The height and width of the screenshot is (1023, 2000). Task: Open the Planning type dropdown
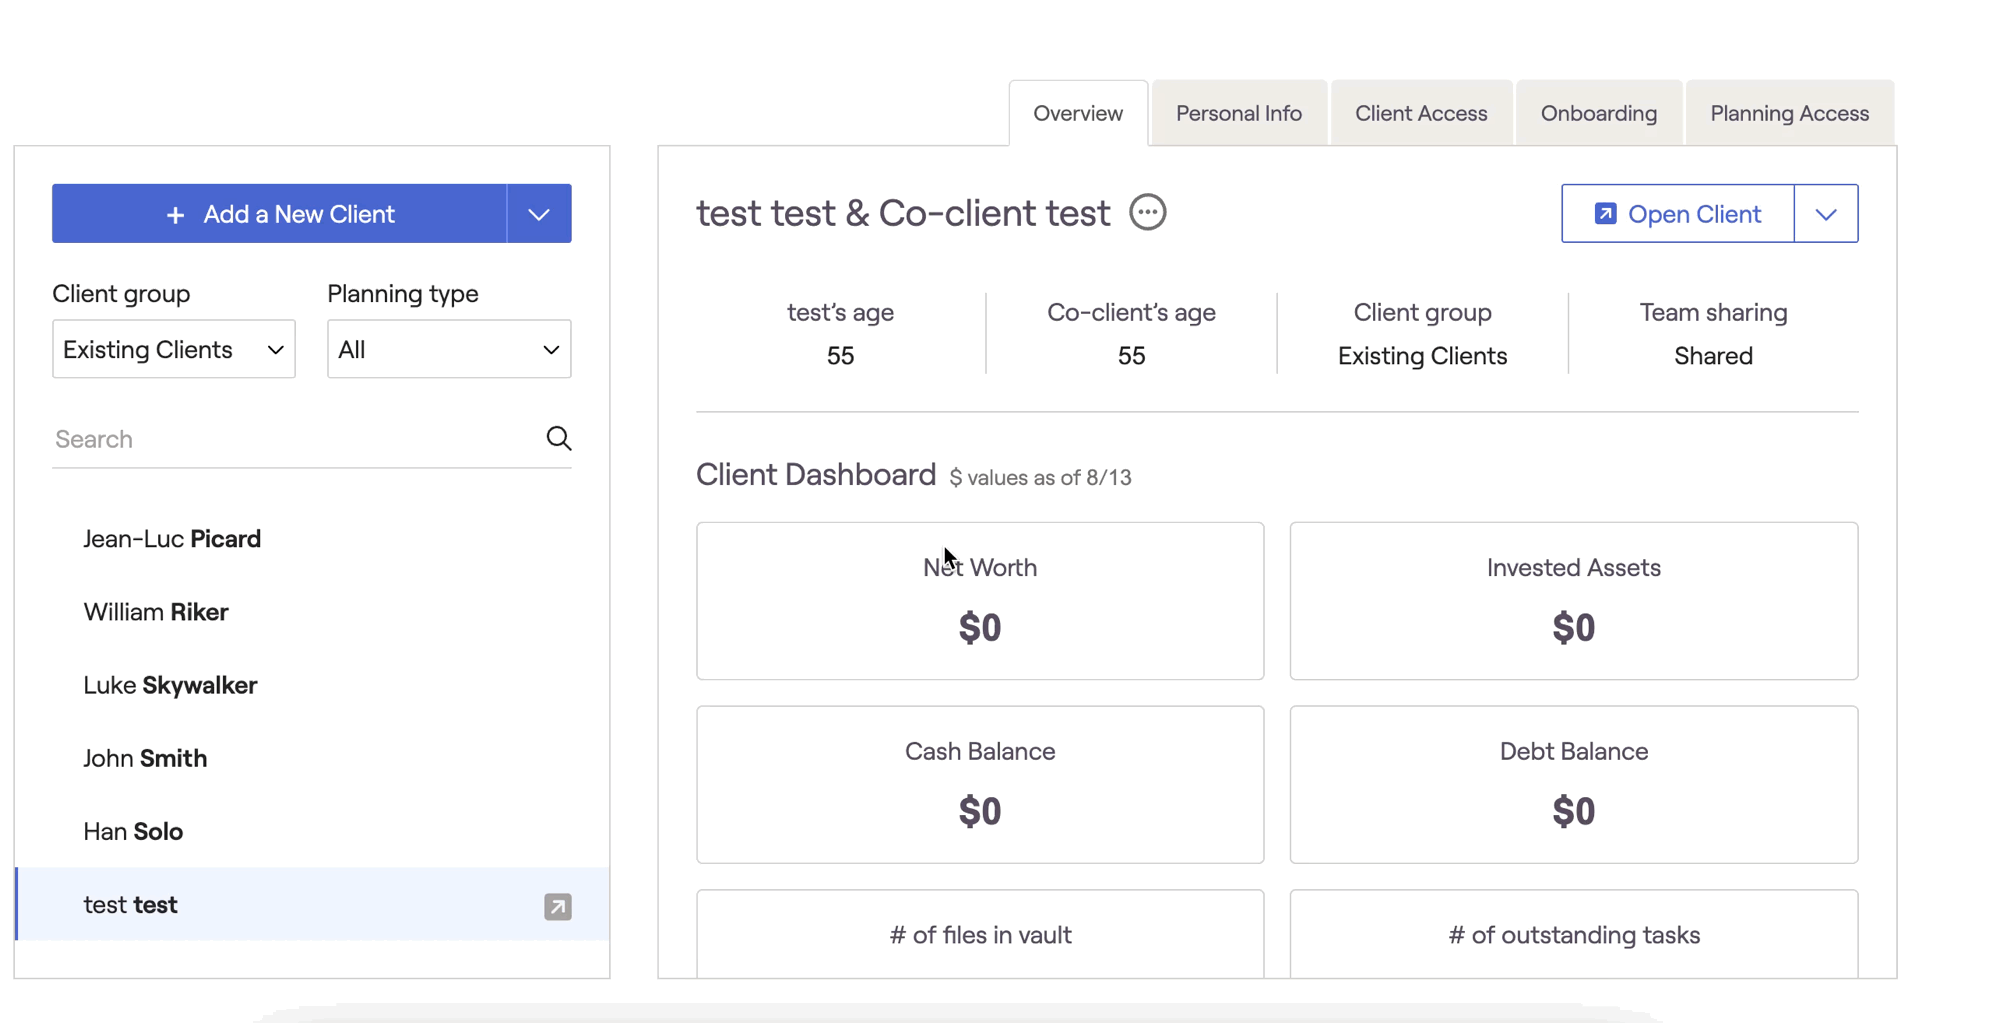coord(449,349)
